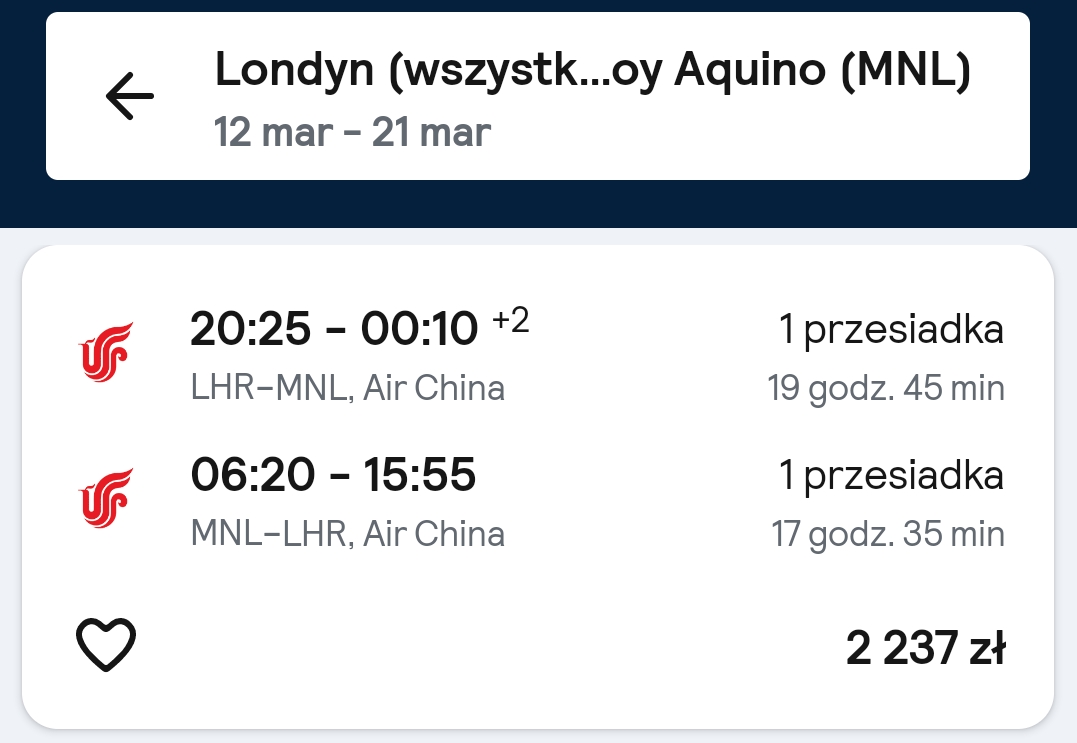Click Air China logo on outbound flight
1077x743 pixels.
(x=105, y=352)
